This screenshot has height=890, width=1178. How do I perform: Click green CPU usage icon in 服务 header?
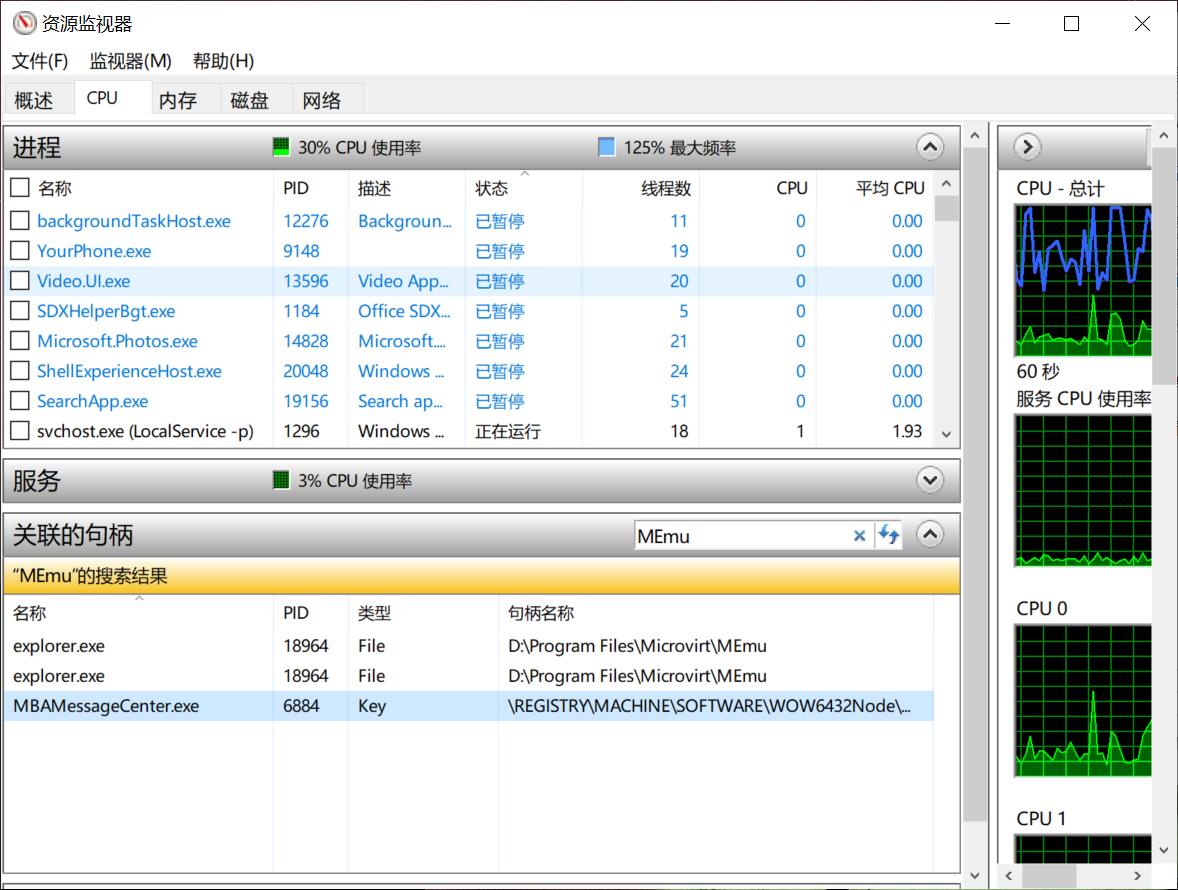pos(281,481)
